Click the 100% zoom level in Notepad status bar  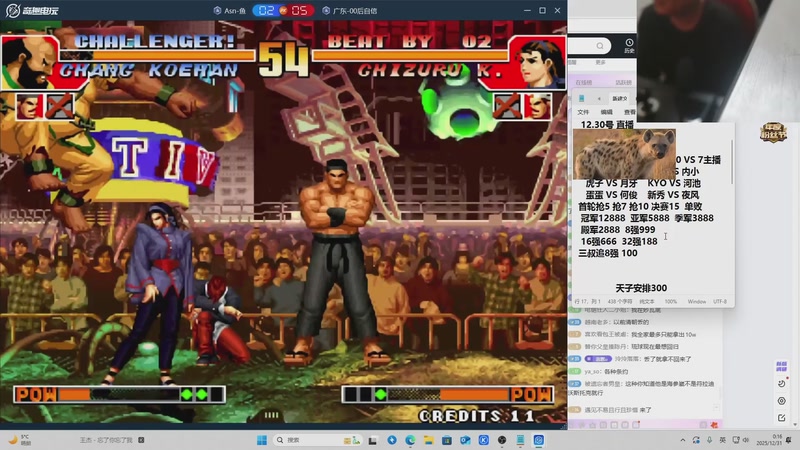(x=670, y=302)
